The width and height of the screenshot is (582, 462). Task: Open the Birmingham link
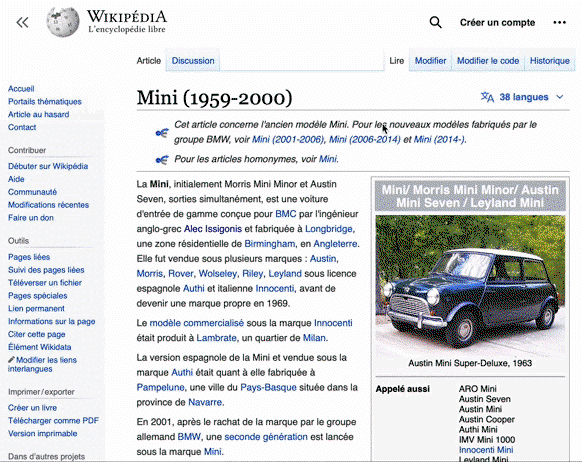point(270,244)
